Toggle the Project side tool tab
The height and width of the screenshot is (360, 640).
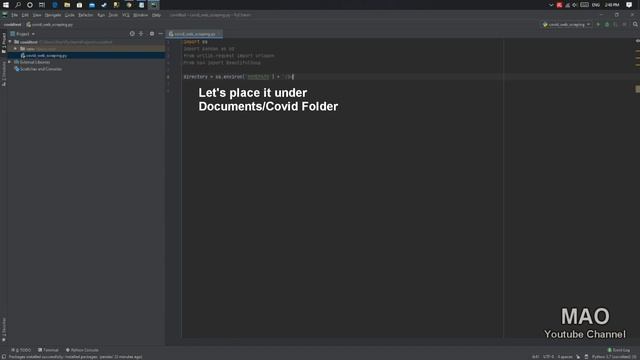[x=4, y=43]
